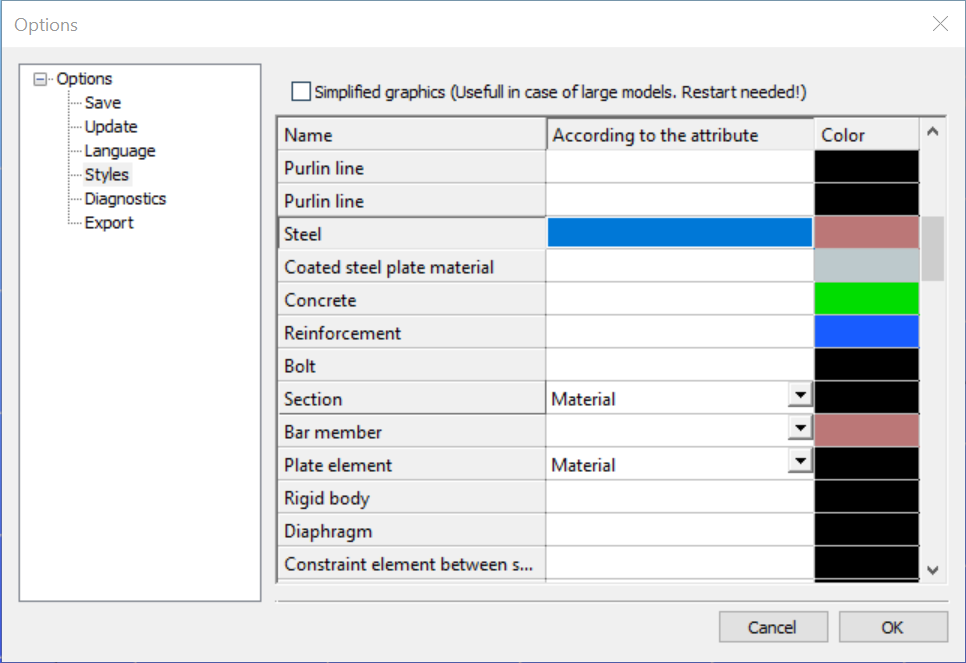
Task: Click the Coated steel plate material color
Action: (x=866, y=266)
